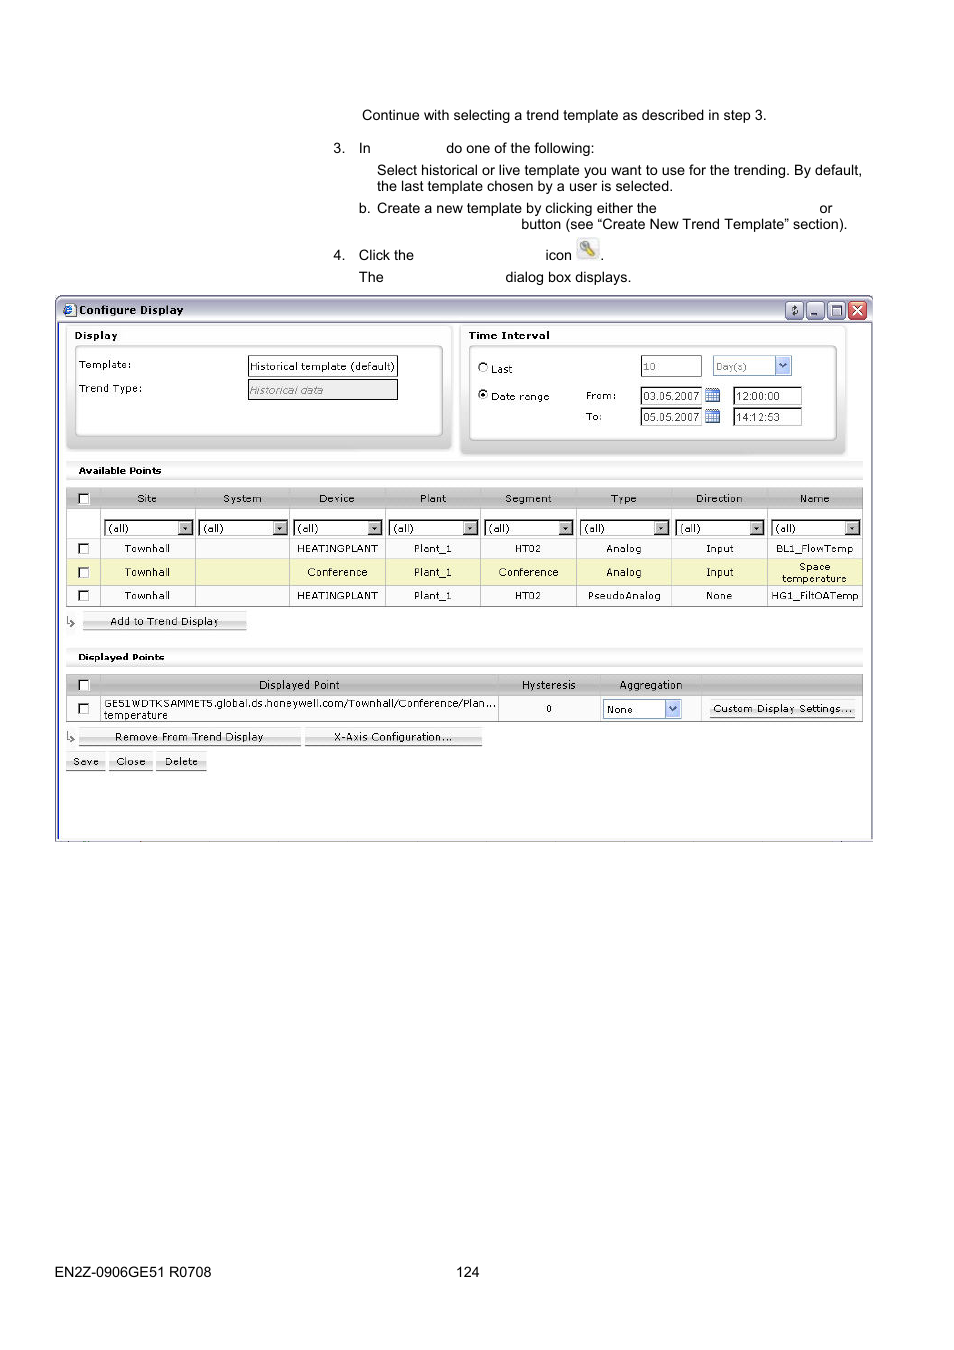Click the Save button
This screenshot has height=1350, width=954.
pyautogui.click(x=86, y=762)
